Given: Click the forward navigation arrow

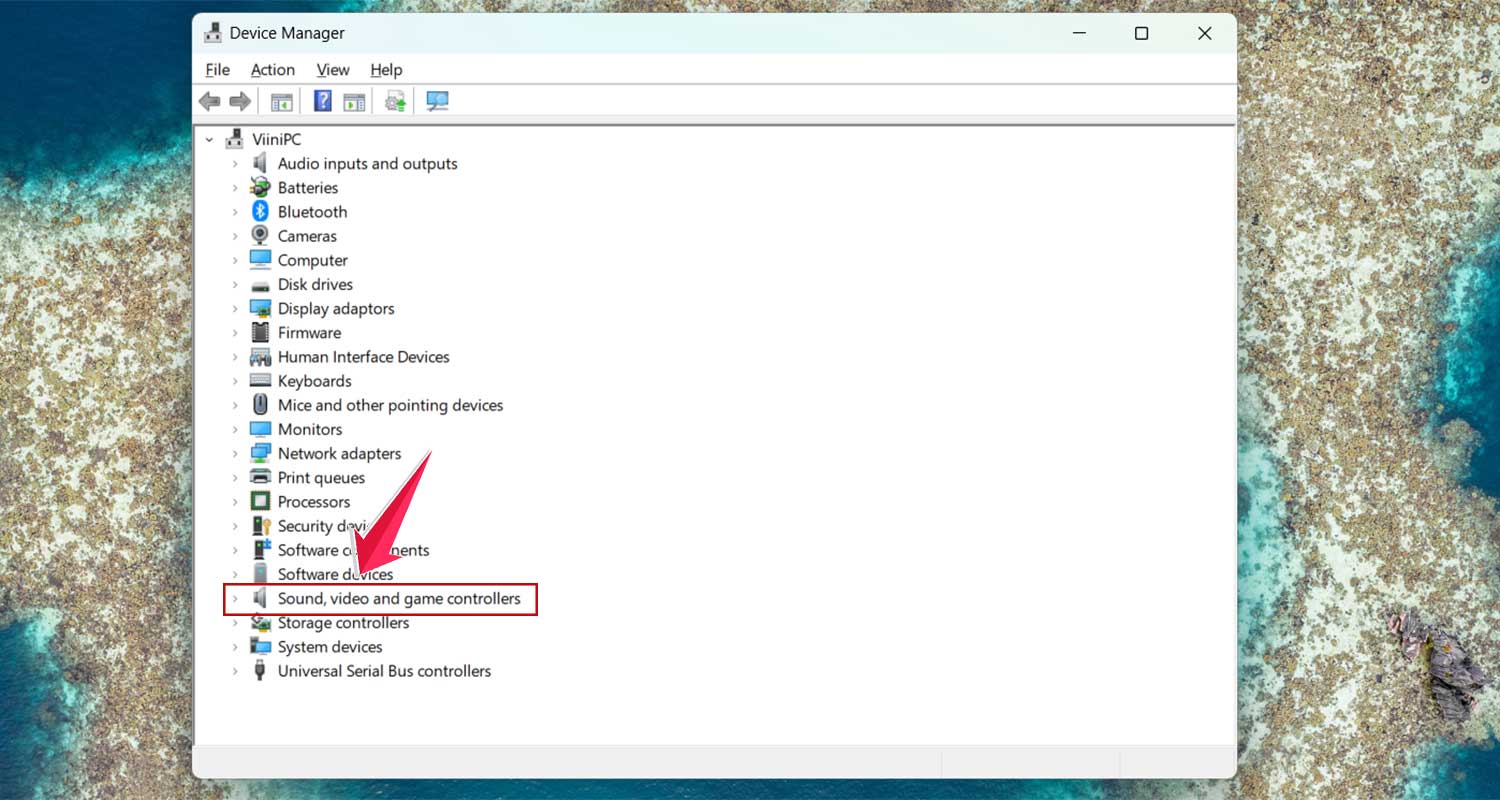Looking at the screenshot, I should [x=240, y=100].
